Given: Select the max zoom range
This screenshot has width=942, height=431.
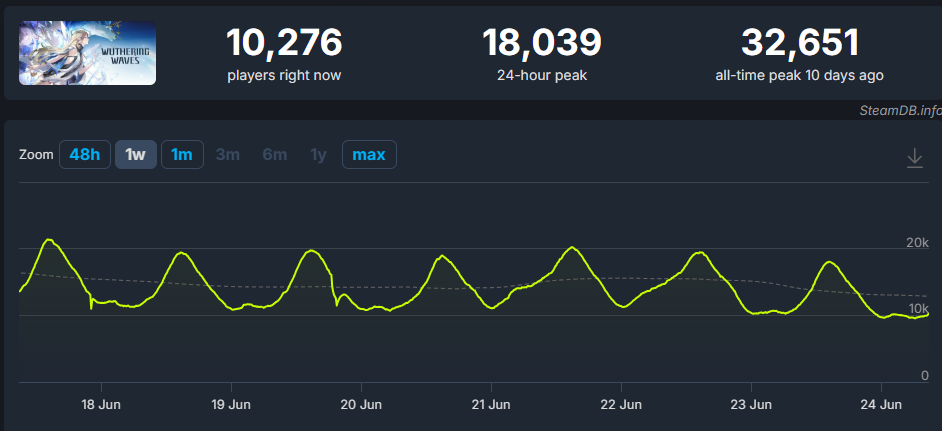Looking at the screenshot, I should coord(369,154).
